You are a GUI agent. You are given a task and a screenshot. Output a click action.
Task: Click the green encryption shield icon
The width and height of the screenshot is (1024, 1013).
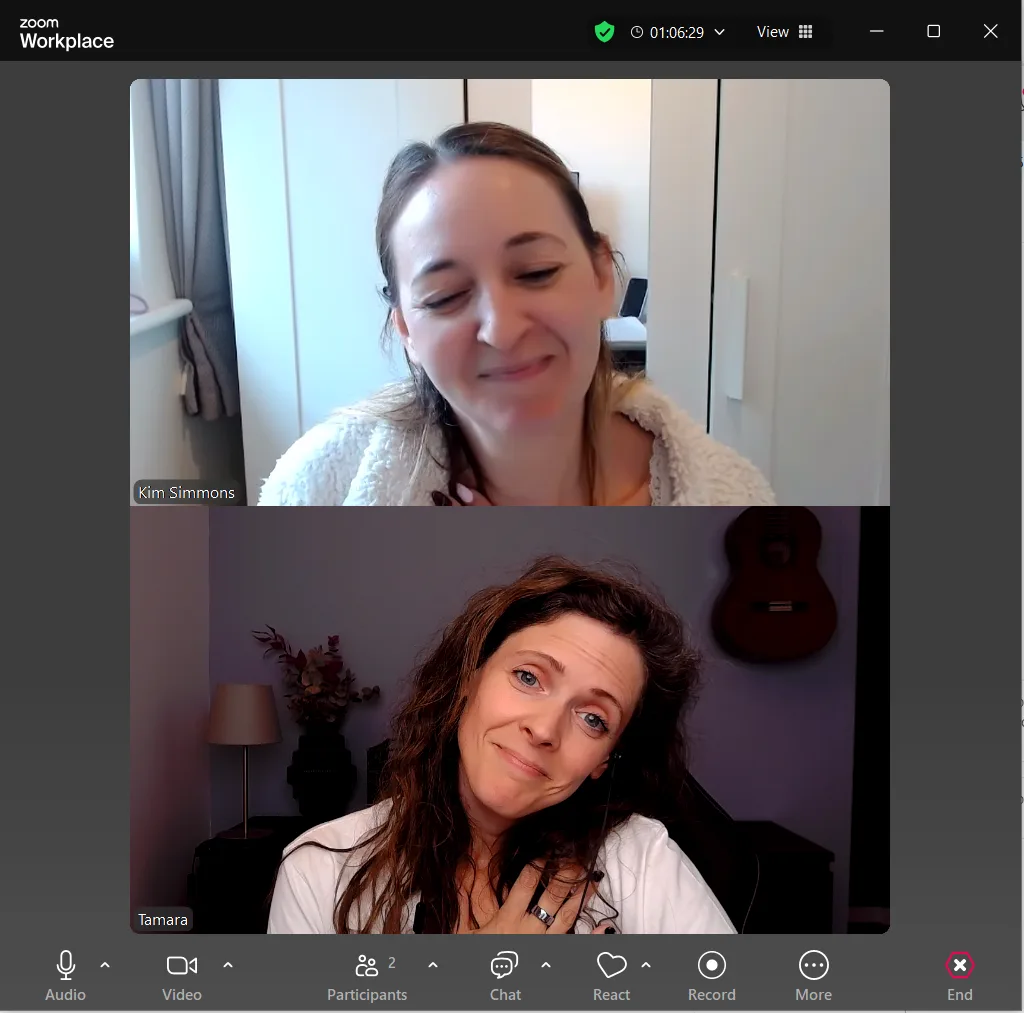coord(604,32)
